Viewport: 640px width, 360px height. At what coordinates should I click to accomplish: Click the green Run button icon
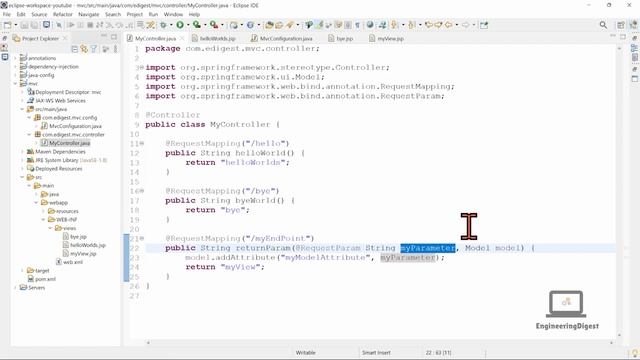tap(180, 25)
